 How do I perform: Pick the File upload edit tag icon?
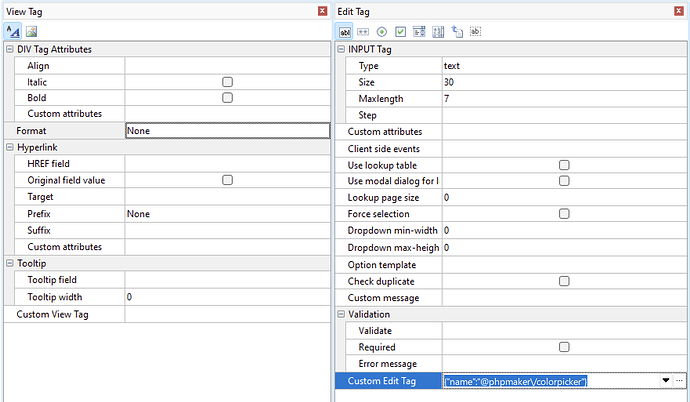[457, 31]
